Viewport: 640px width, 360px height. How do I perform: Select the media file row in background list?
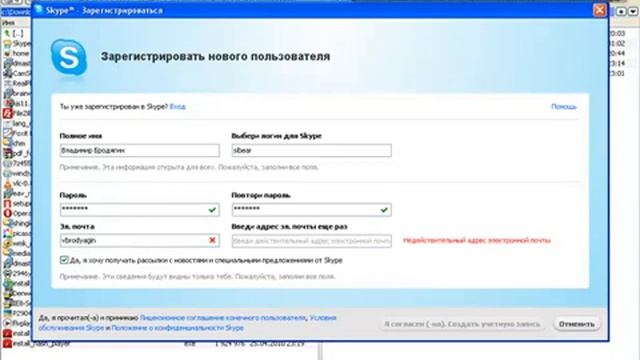point(17,253)
